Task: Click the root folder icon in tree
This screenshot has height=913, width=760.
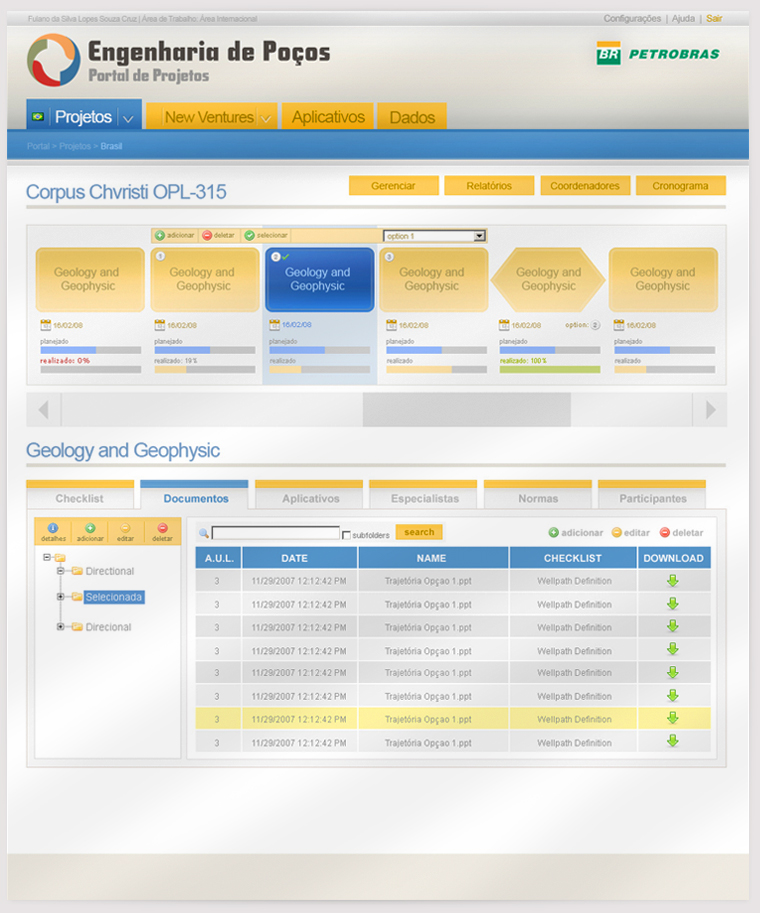Action: [60, 558]
